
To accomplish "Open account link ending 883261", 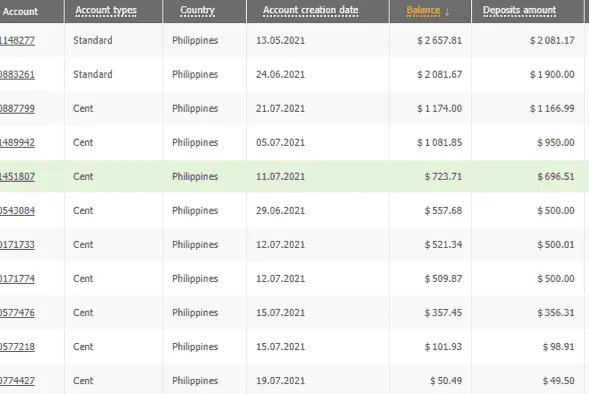I will 17,74.
